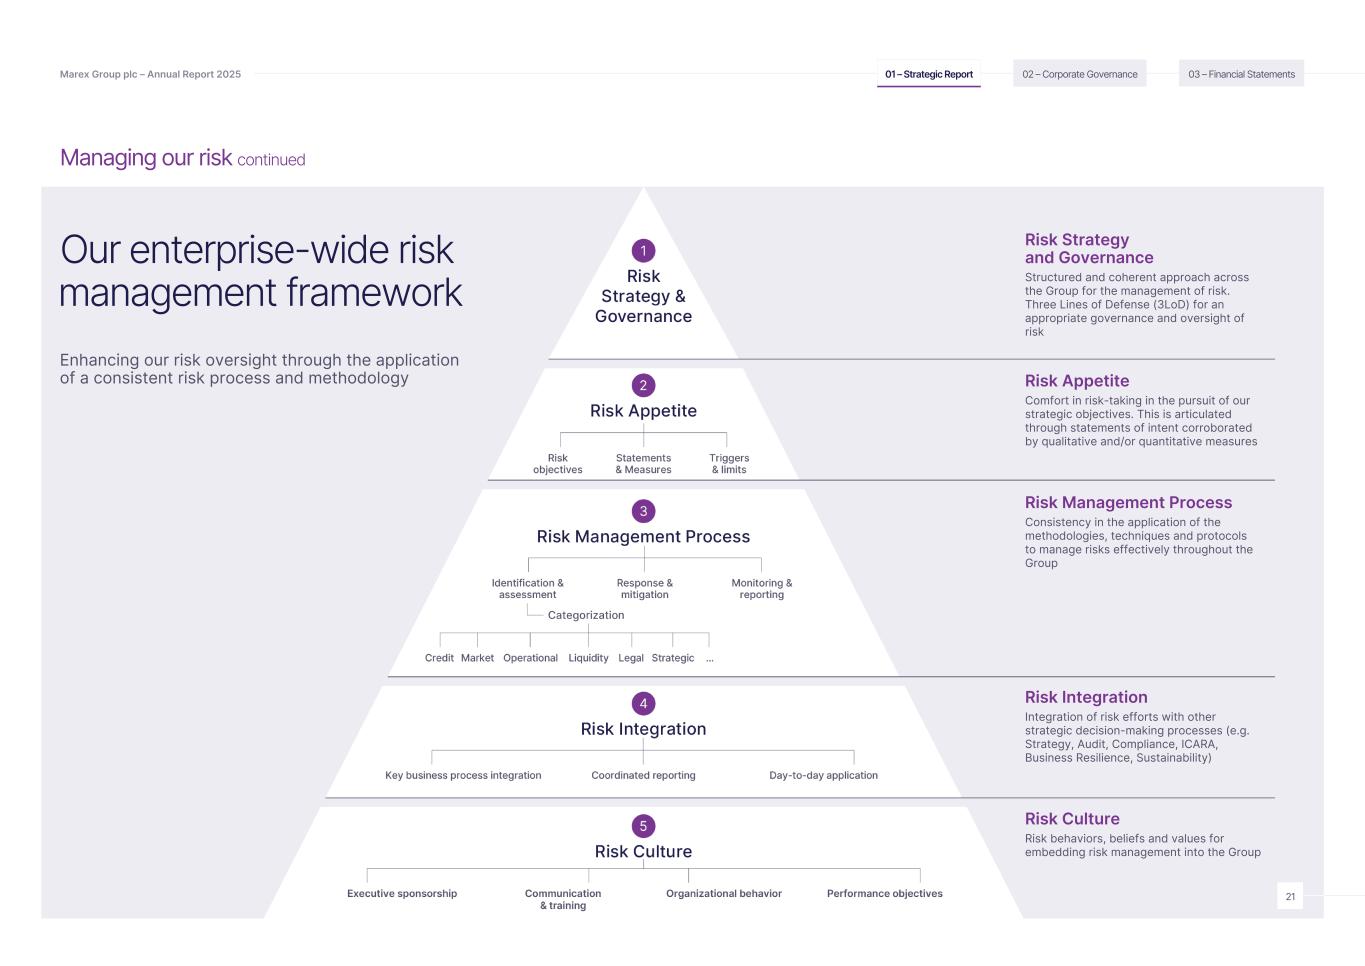Screen dimensions: 1365x966
Task: Open the 01 – Strategic Report tab
Action: coord(928,74)
